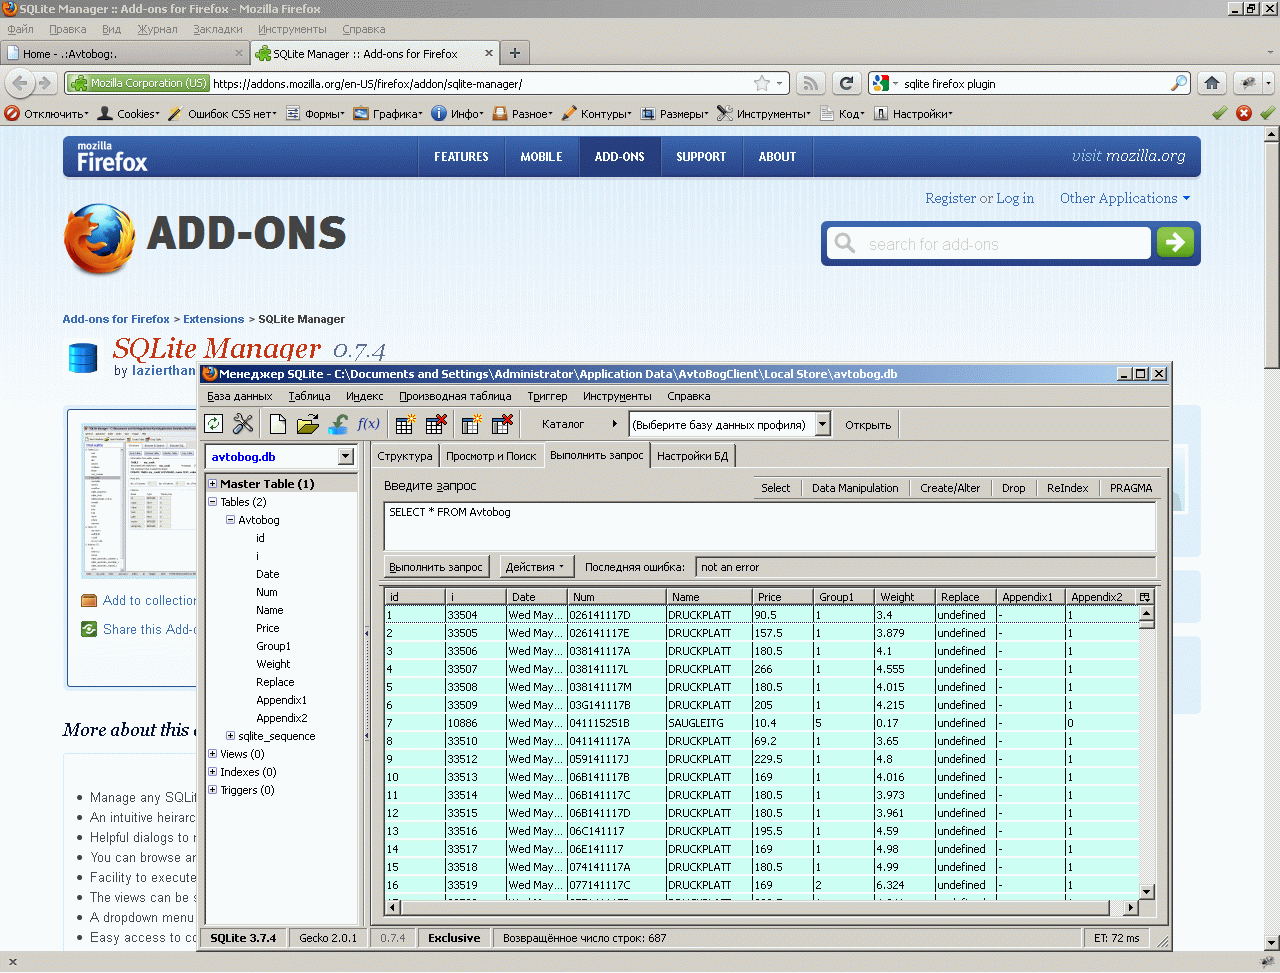Open the База данных menu
Image resolution: width=1280 pixels, height=973 pixels.
tap(240, 396)
